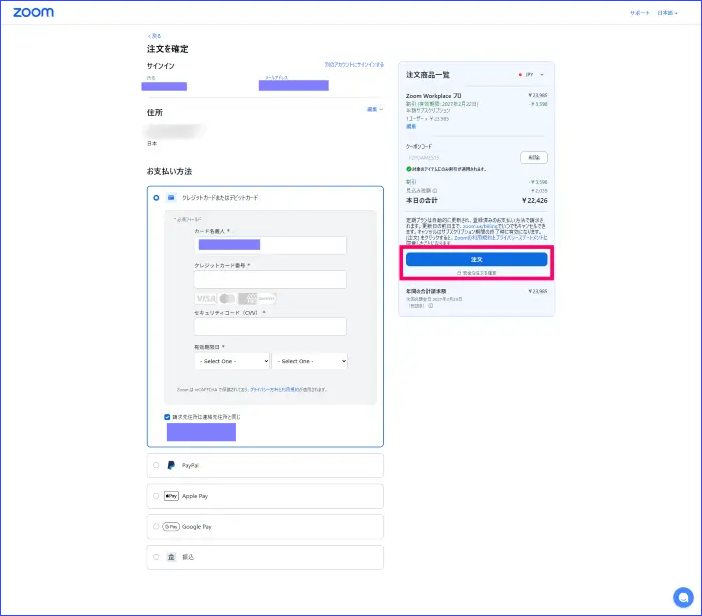This screenshot has height=616, width=702.
Task: Click the Zoom logo in header
Action: (33, 13)
